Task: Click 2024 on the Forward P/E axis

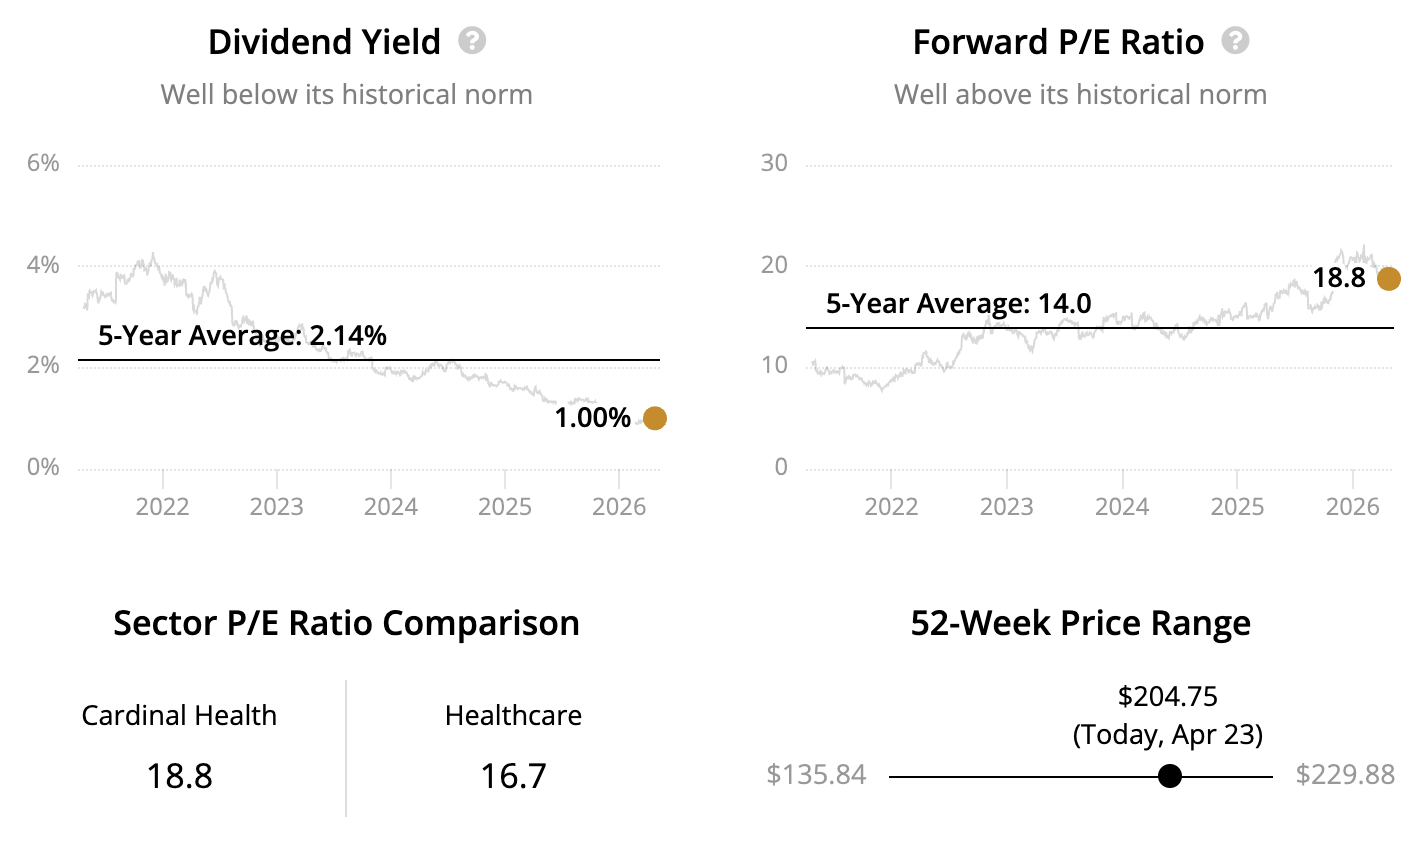Action: [x=1122, y=506]
